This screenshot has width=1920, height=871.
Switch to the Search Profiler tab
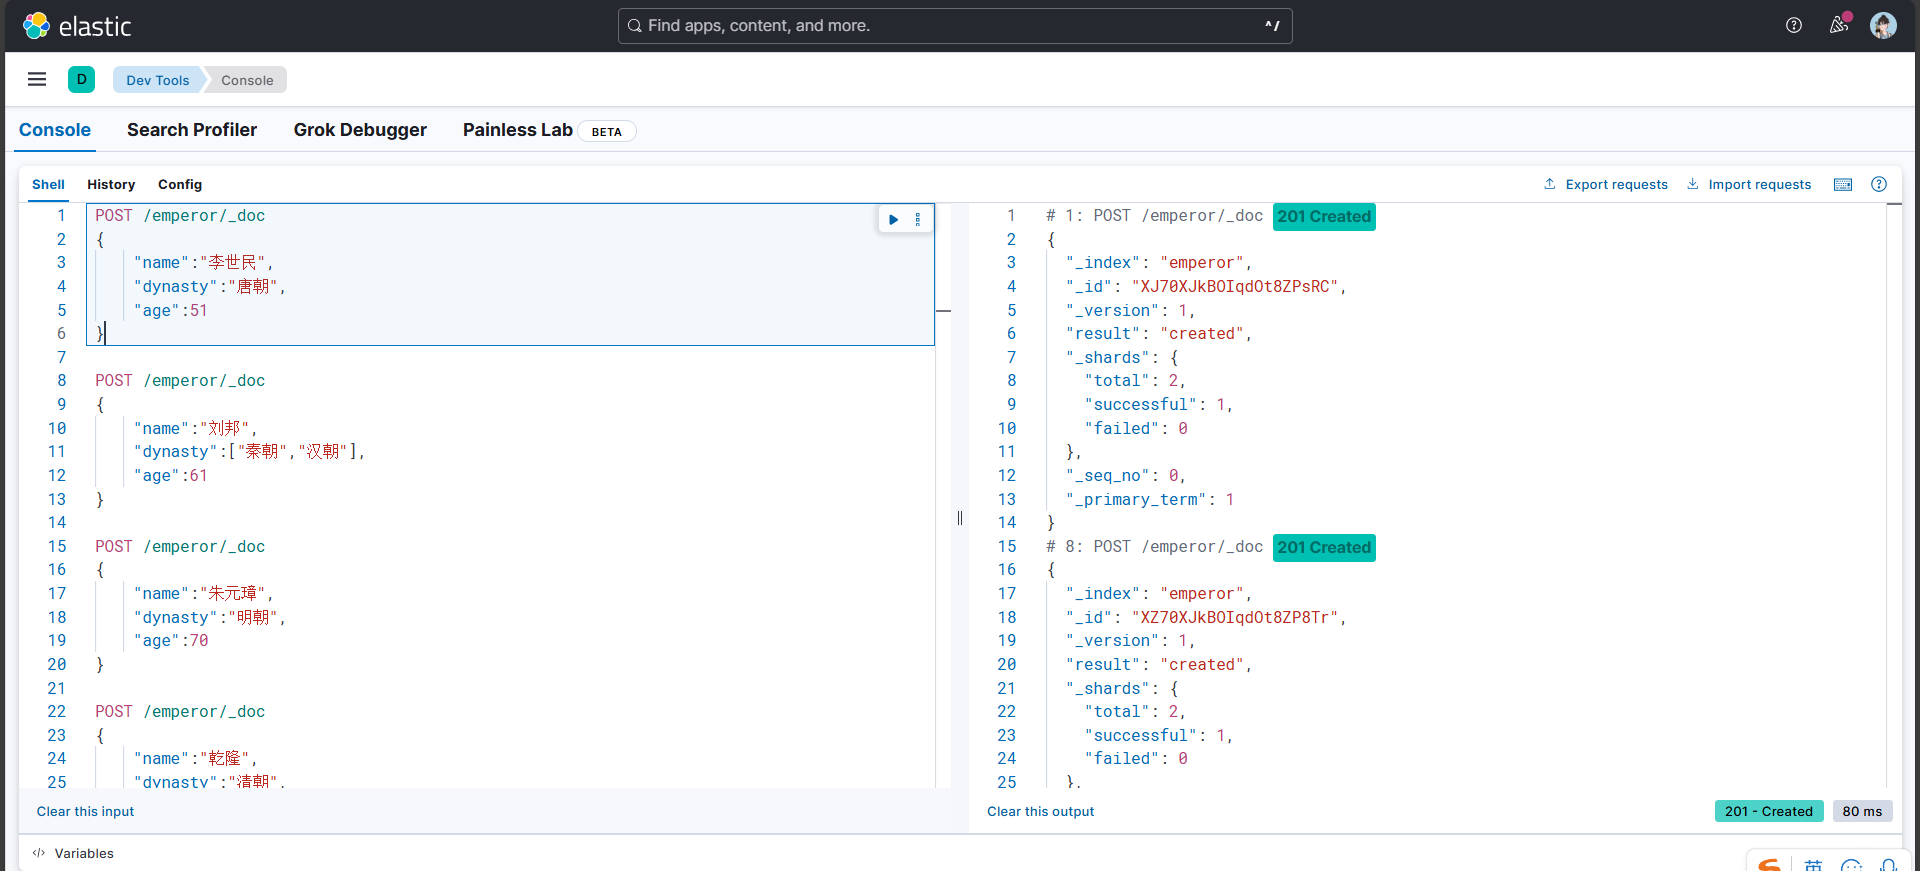tap(192, 130)
